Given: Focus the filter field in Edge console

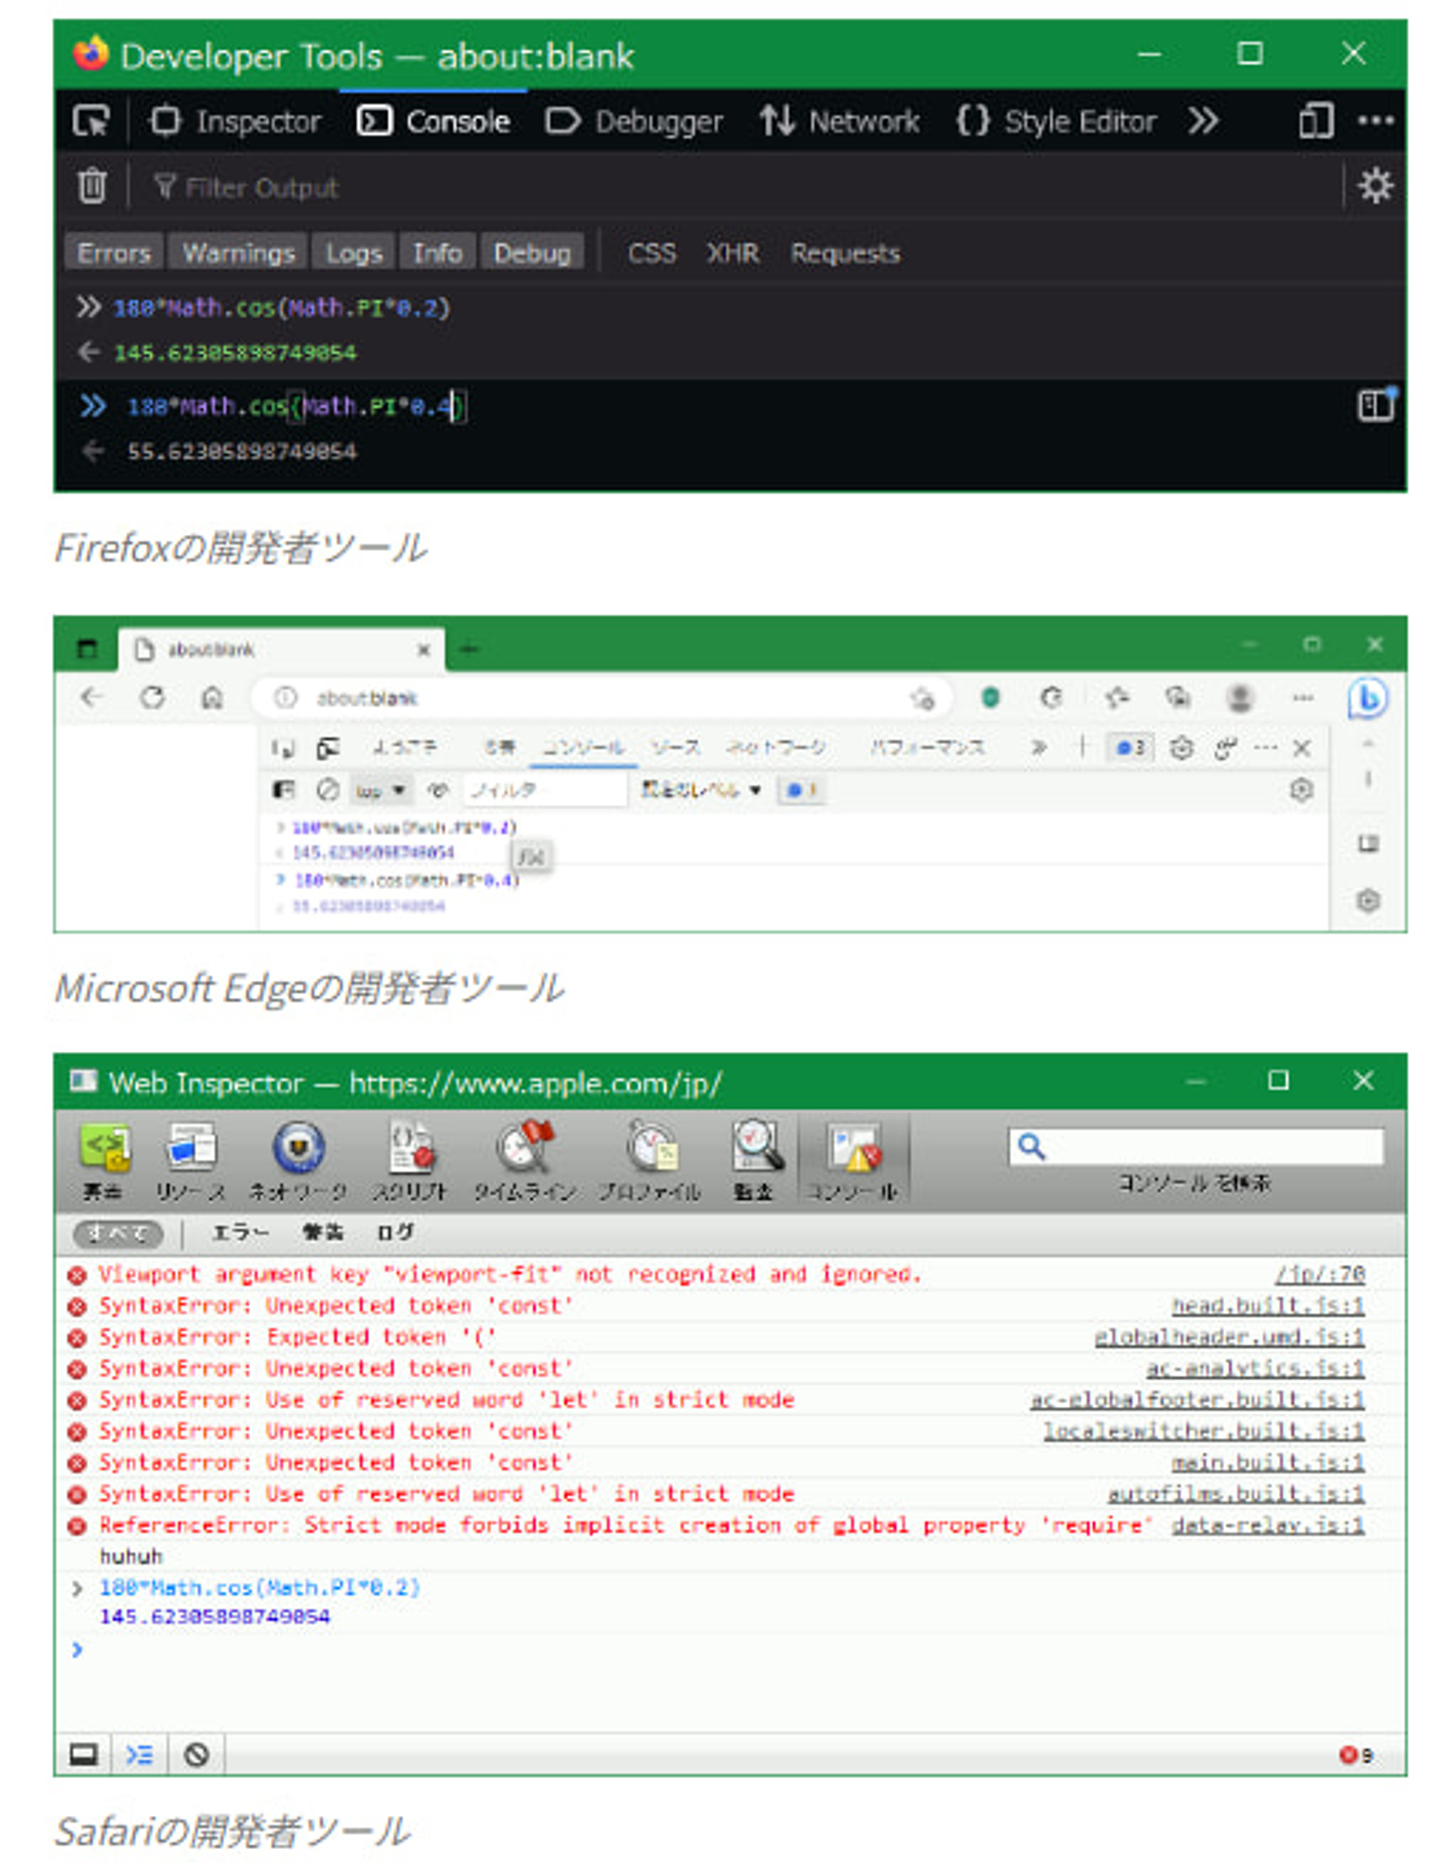Looking at the screenshot, I should [545, 790].
